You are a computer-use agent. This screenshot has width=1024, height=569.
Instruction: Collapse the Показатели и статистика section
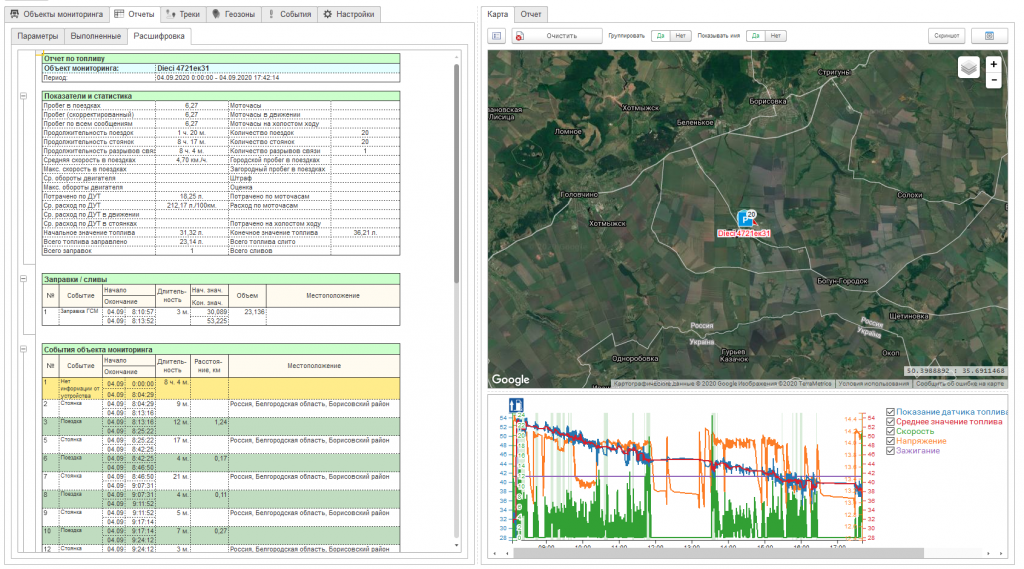click(23, 96)
